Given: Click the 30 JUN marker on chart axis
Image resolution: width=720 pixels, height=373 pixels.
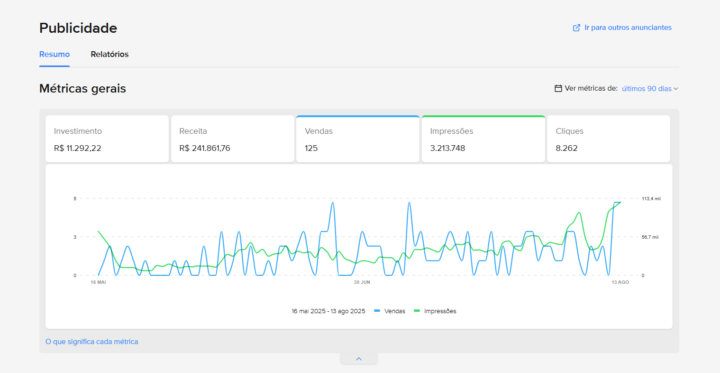Looking at the screenshot, I should (x=362, y=282).
